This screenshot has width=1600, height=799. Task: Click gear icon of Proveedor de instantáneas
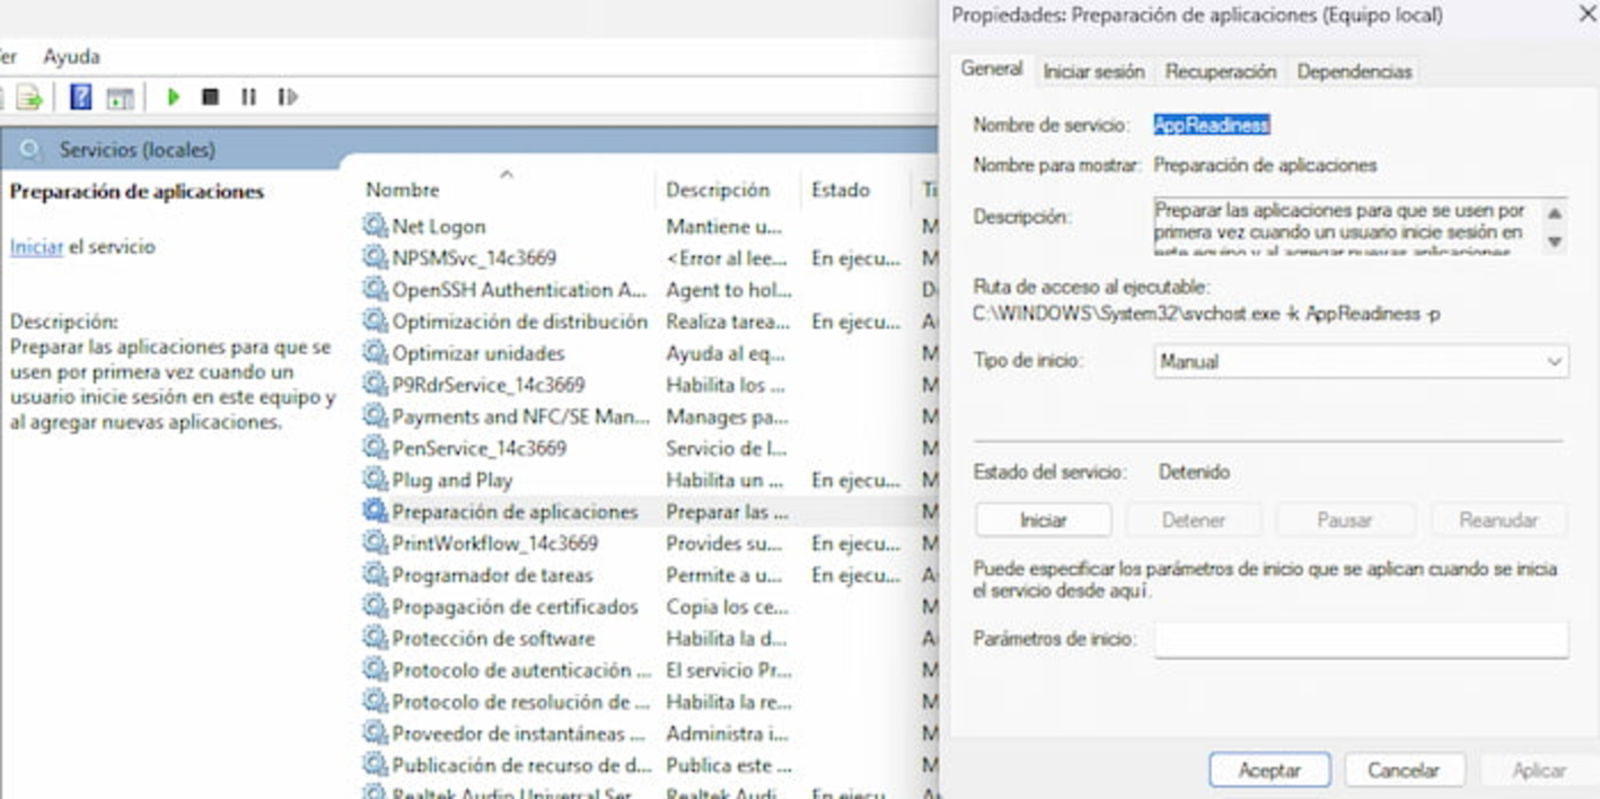[375, 733]
